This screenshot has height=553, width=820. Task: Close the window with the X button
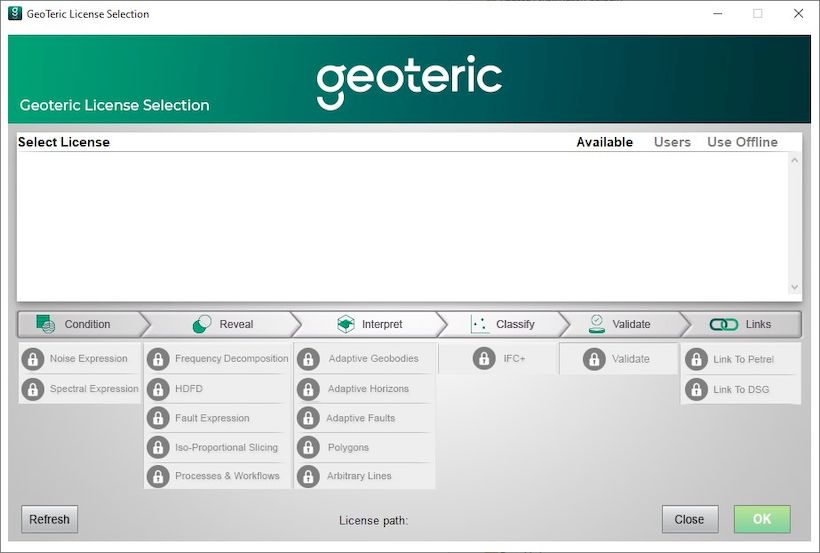(x=799, y=14)
